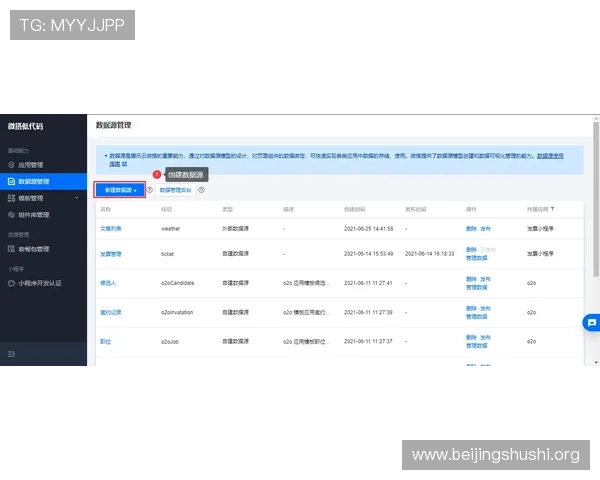The image size is (600, 480).
Task: Click the scrollbar down arrow
Action: [x=596, y=362]
